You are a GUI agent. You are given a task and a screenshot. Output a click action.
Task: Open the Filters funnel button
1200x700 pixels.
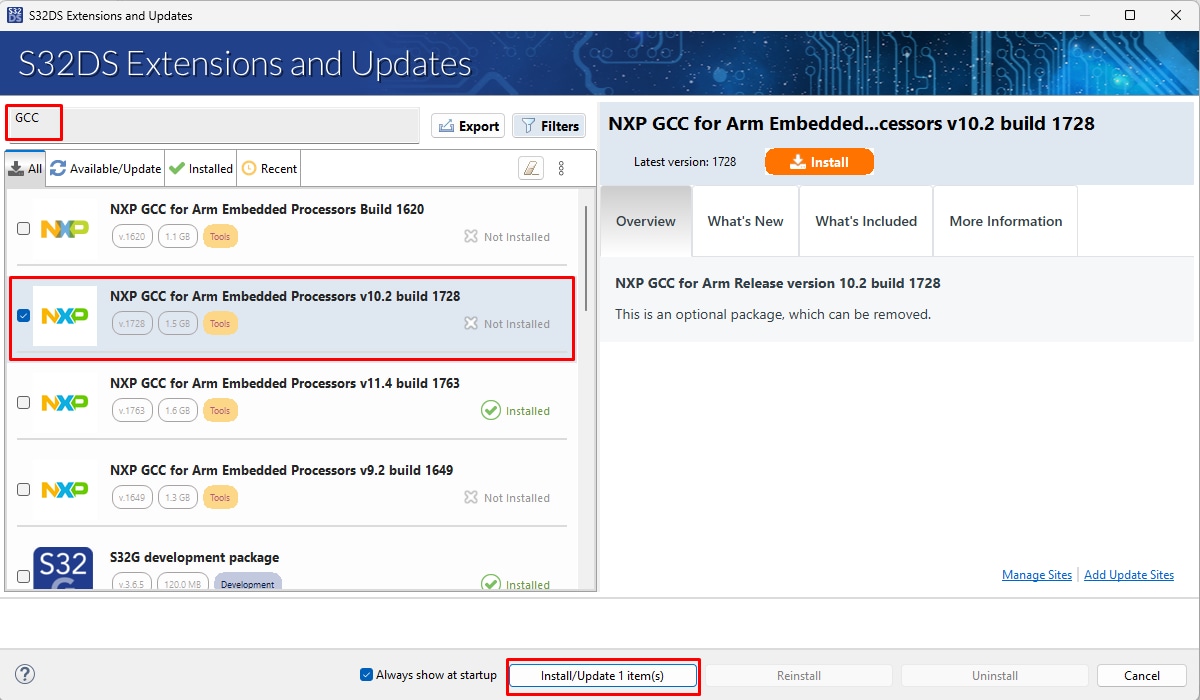point(549,126)
